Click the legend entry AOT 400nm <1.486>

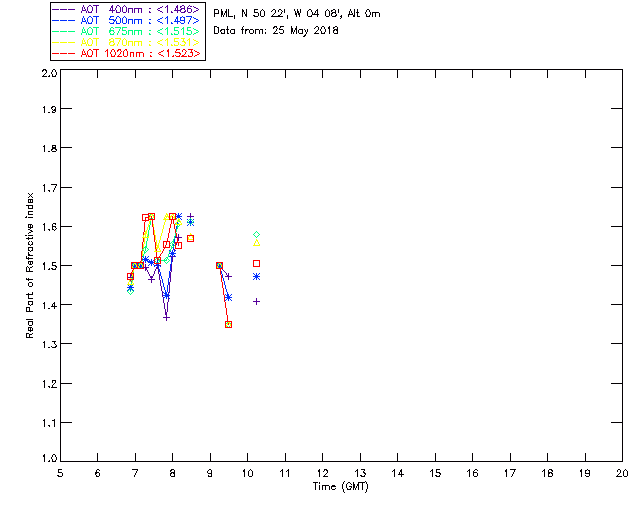click(127, 9)
